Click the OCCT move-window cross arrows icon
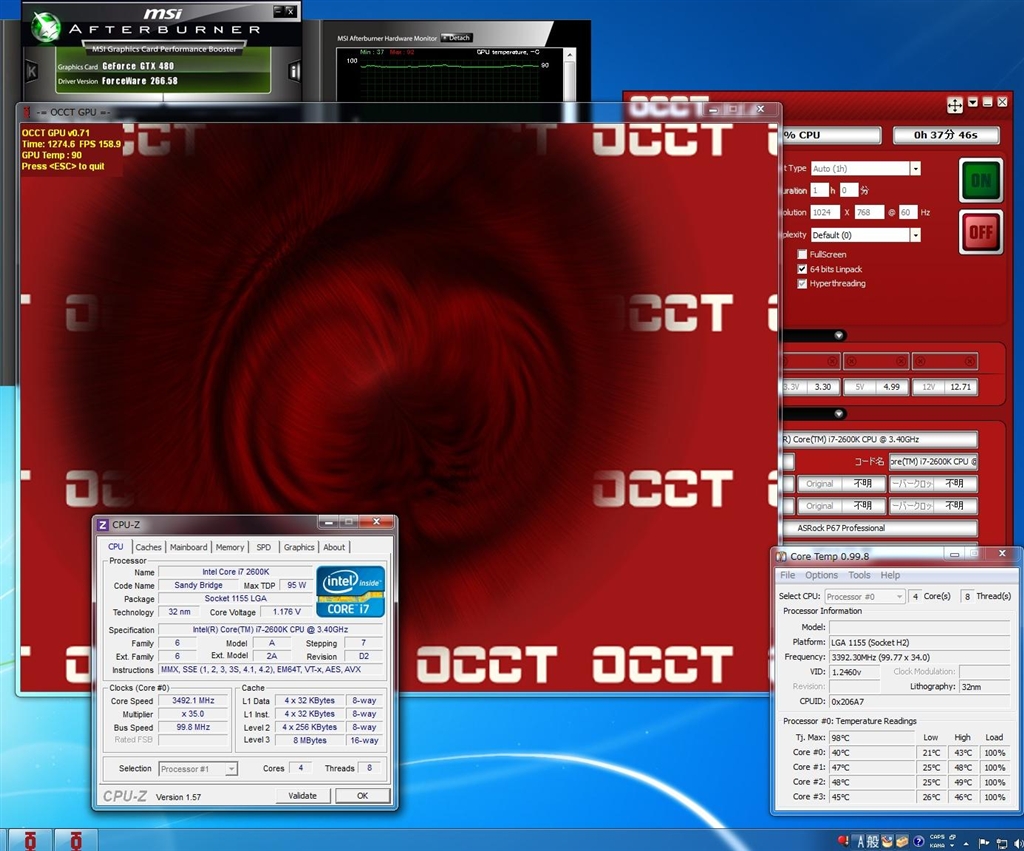Image resolution: width=1024 pixels, height=851 pixels. pyautogui.click(x=954, y=105)
